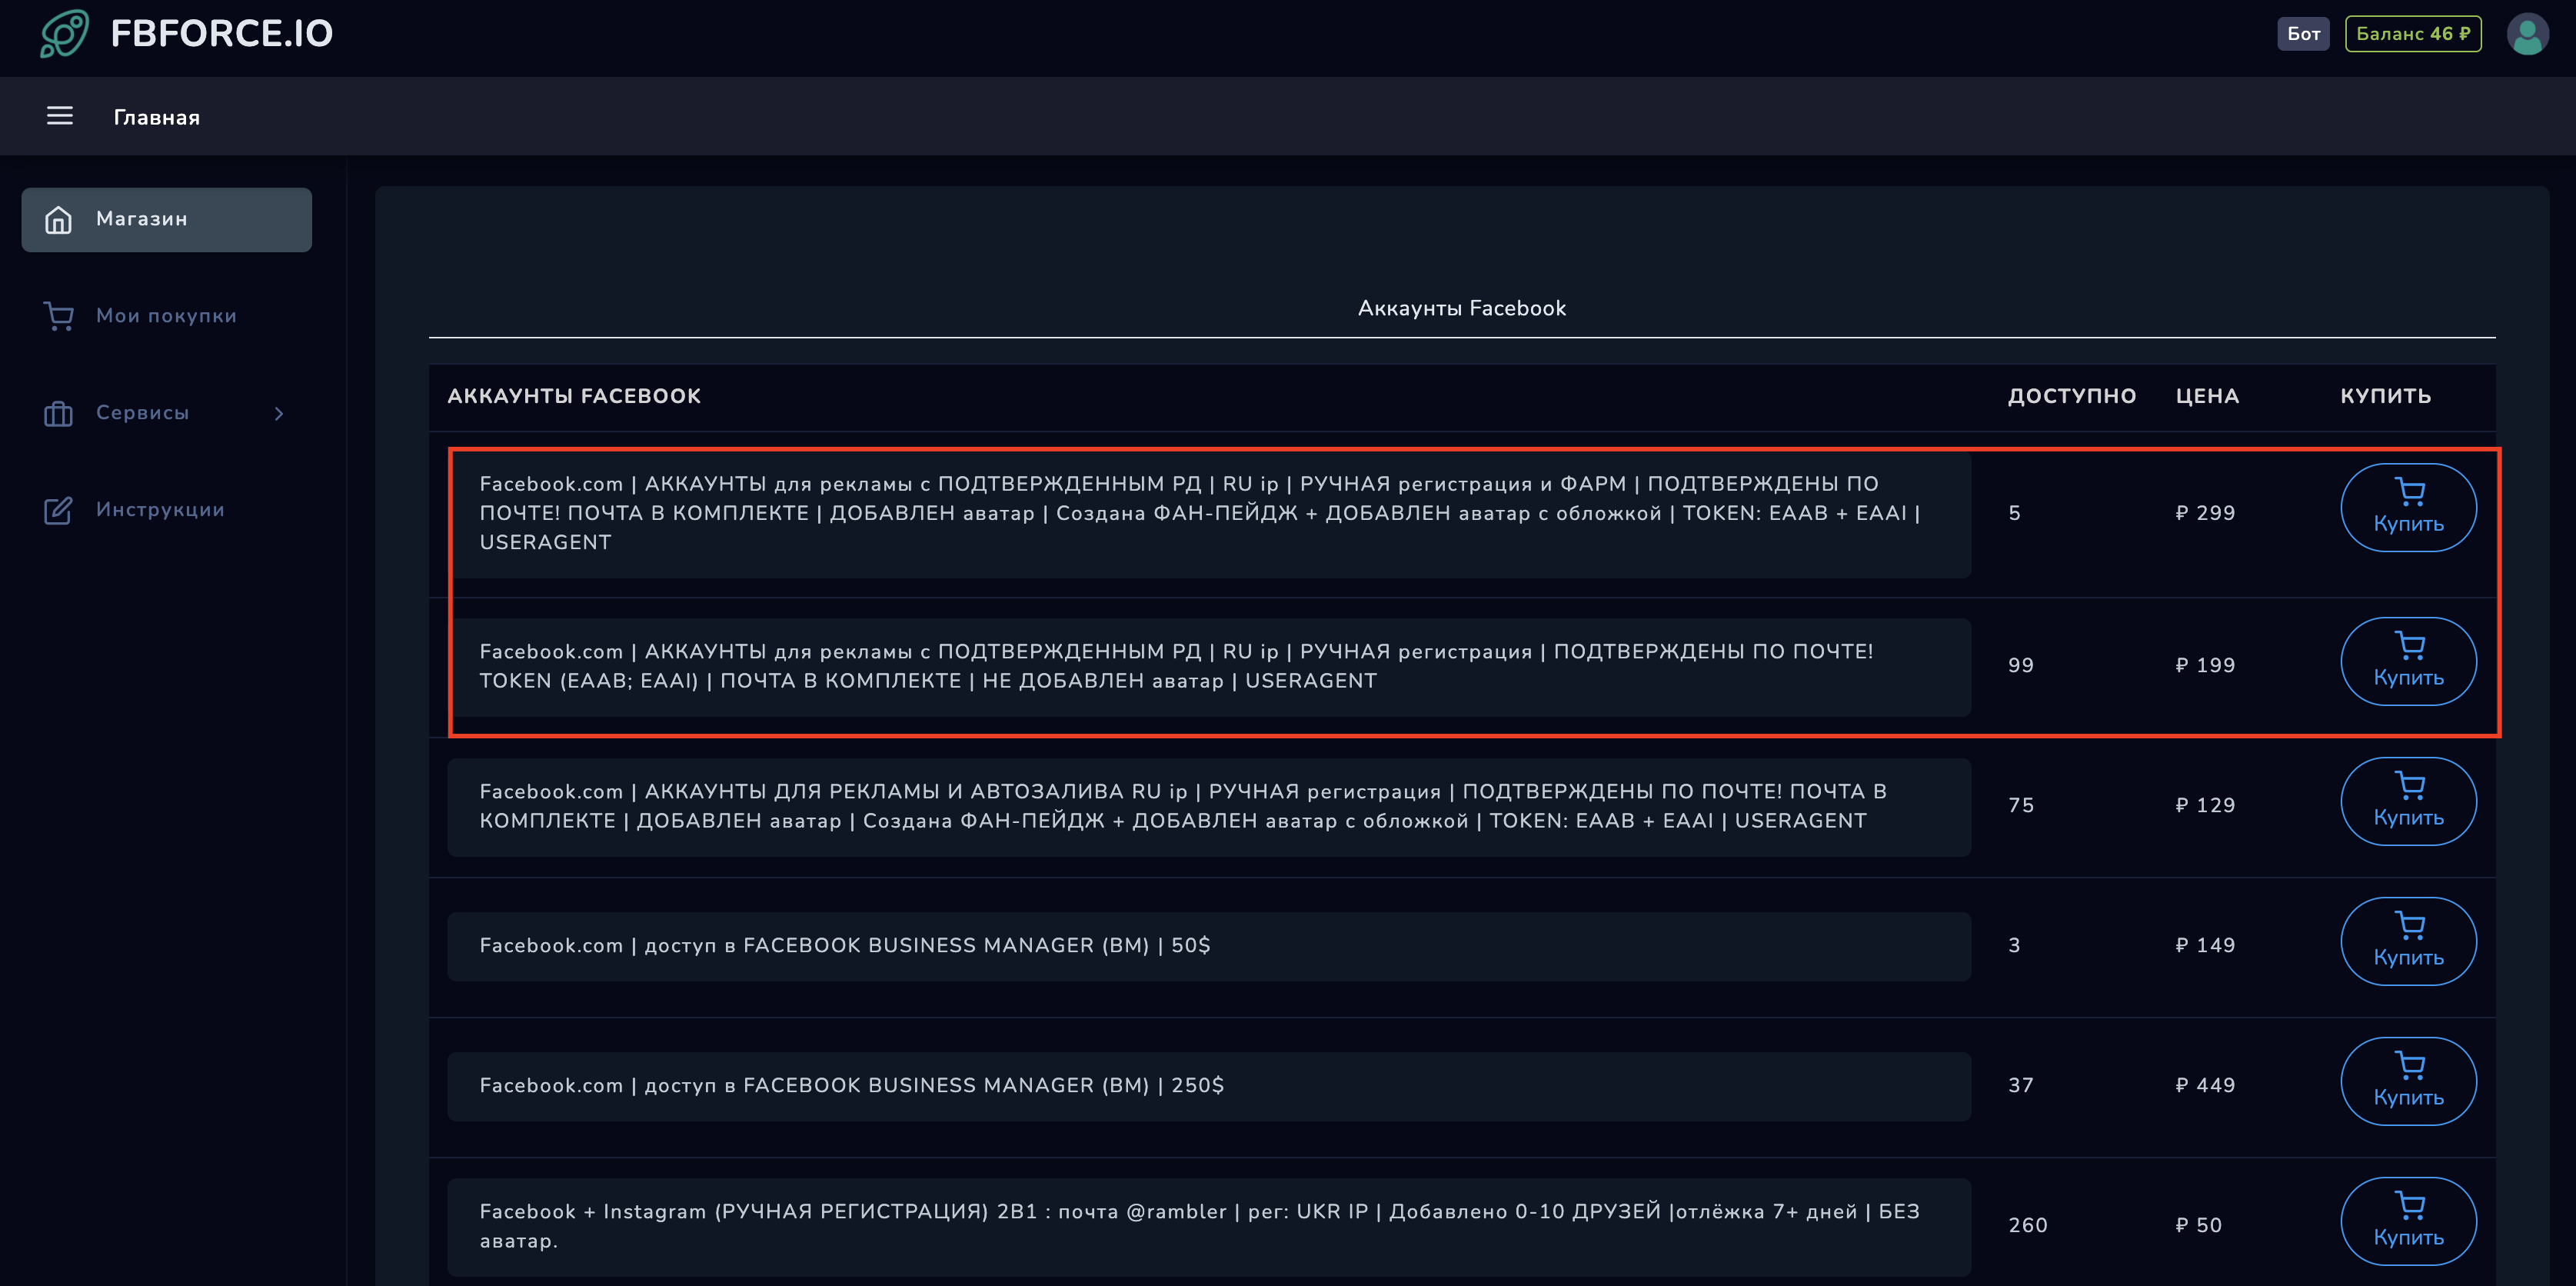Select Сервисы from the sidebar
Viewport: 2576px width, 1286px height.
click(166, 412)
